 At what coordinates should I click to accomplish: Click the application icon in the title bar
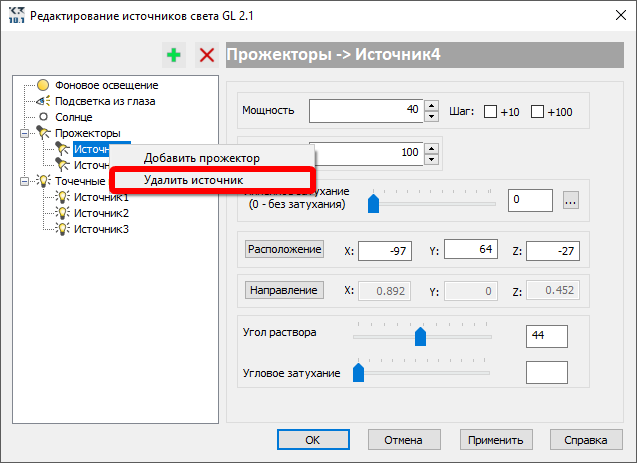pyautogui.click(x=16, y=15)
